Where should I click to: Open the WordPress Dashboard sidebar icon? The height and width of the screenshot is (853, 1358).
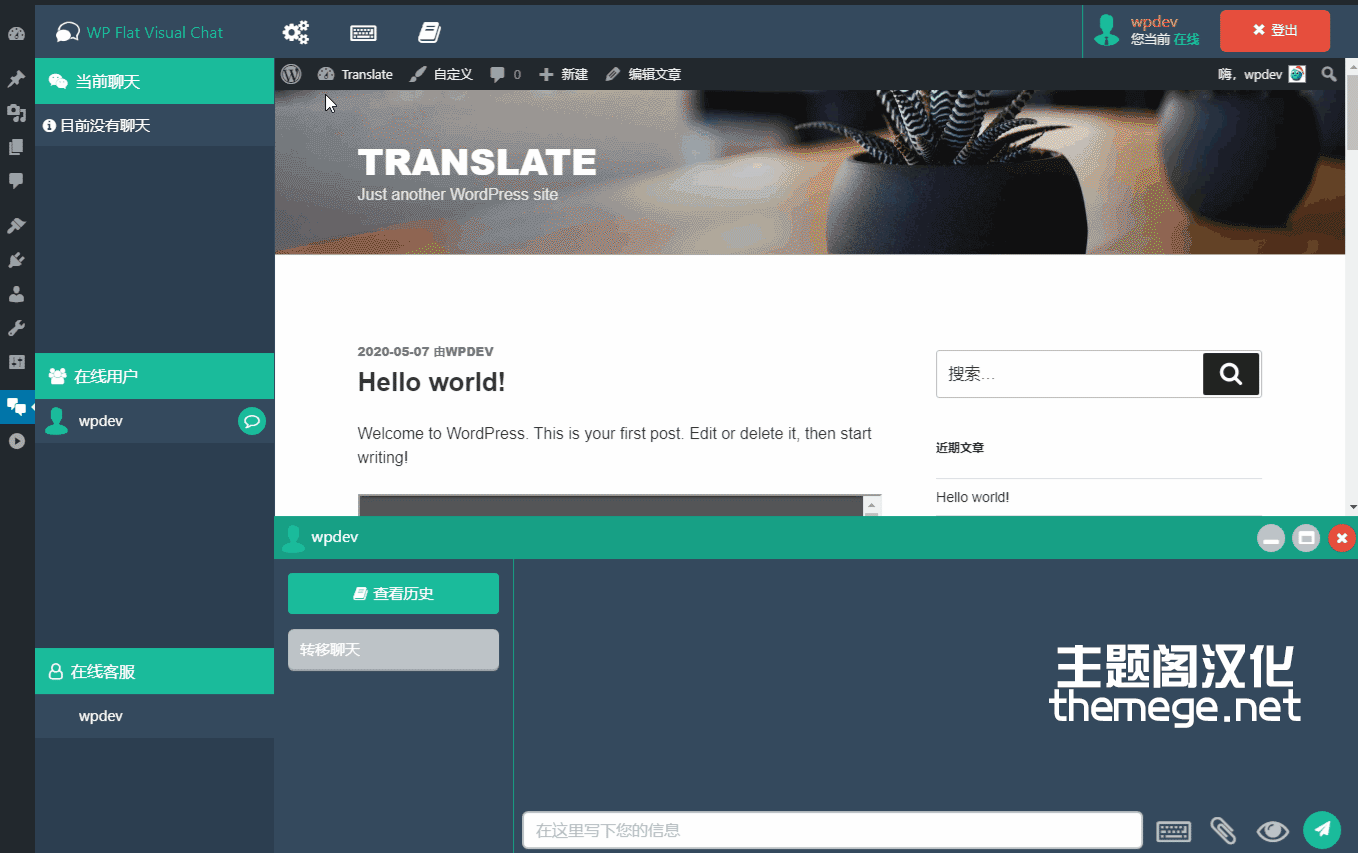(x=16, y=34)
